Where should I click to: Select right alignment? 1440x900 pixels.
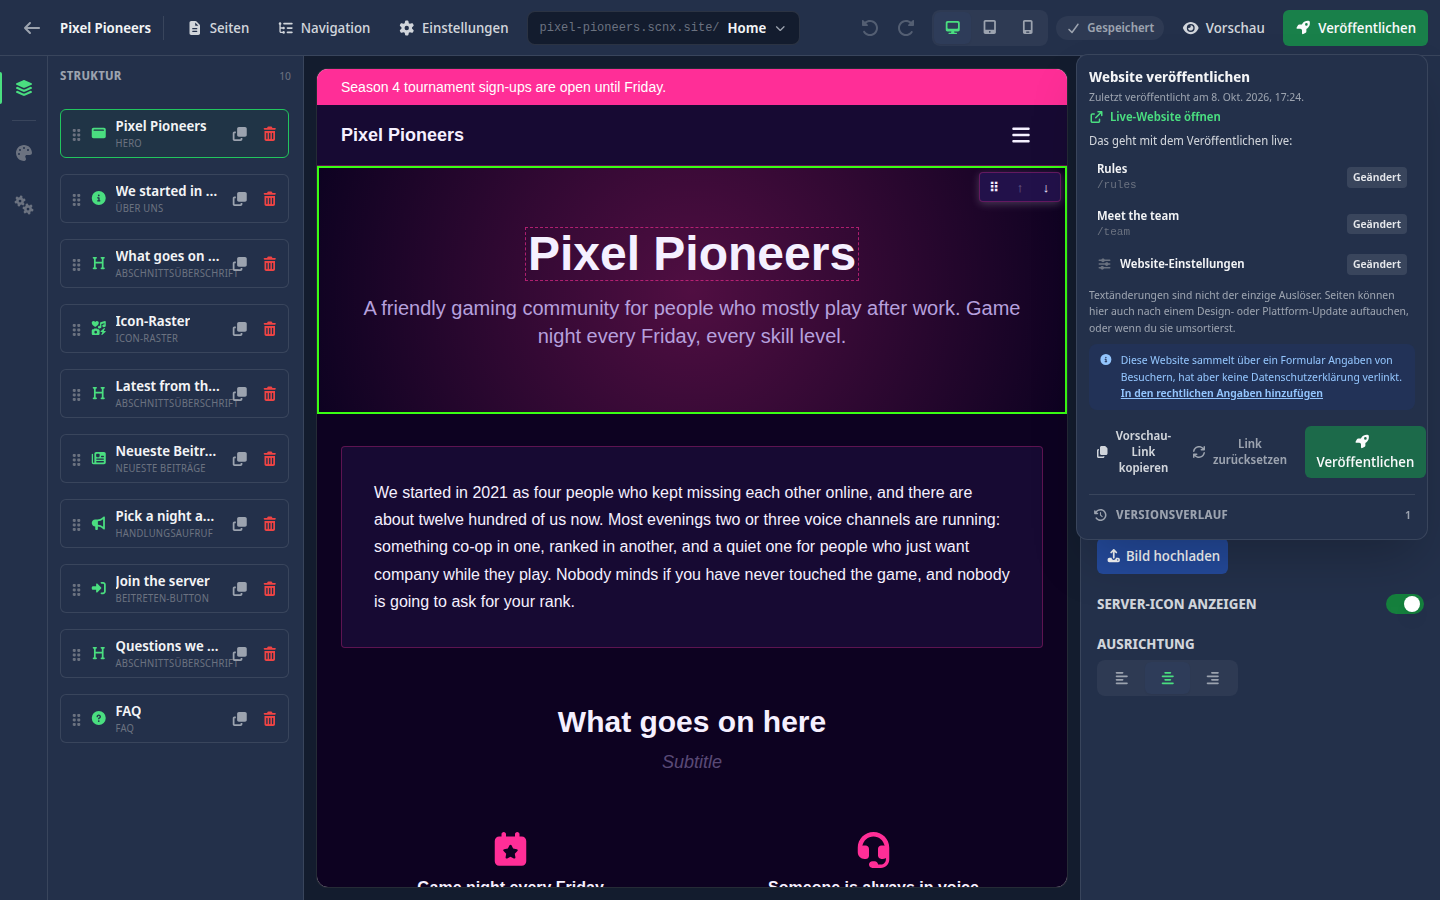click(x=1213, y=678)
